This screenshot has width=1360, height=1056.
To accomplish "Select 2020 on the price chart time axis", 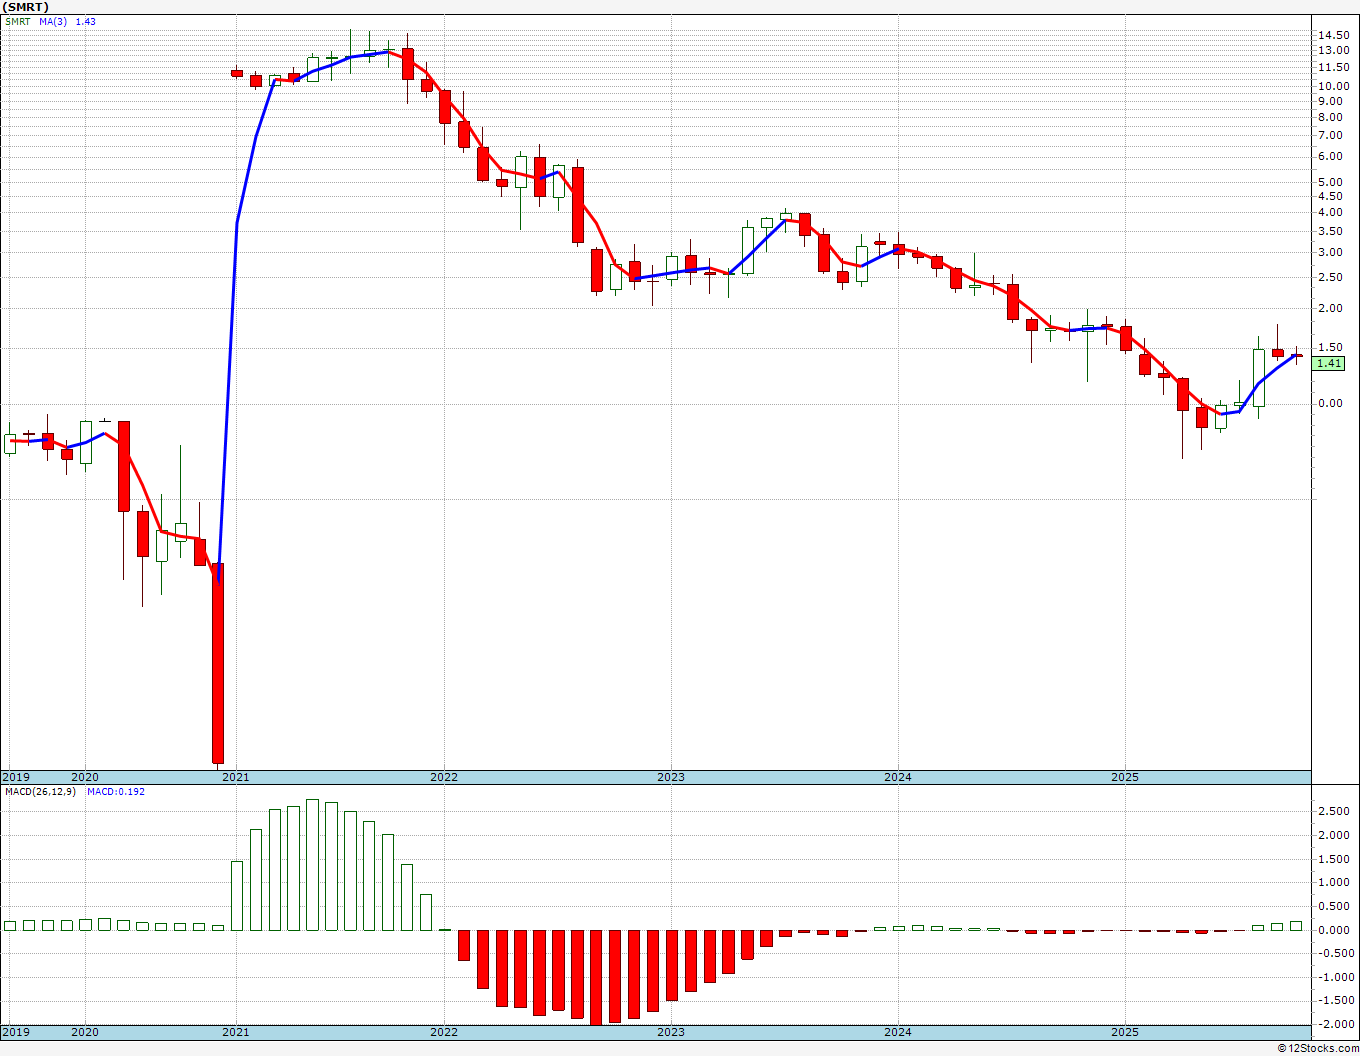I will coord(85,777).
